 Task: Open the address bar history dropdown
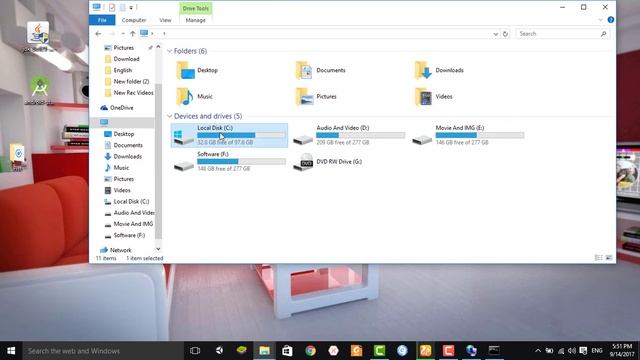tap(495, 34)
